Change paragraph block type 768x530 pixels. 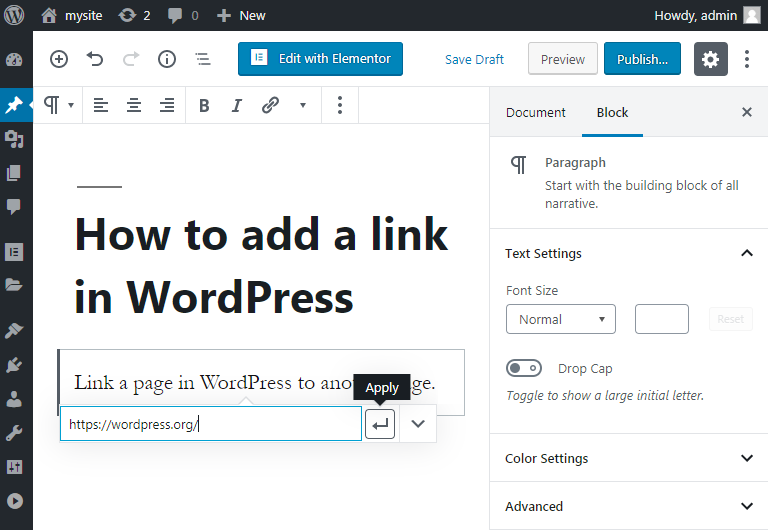click(58, 105)
